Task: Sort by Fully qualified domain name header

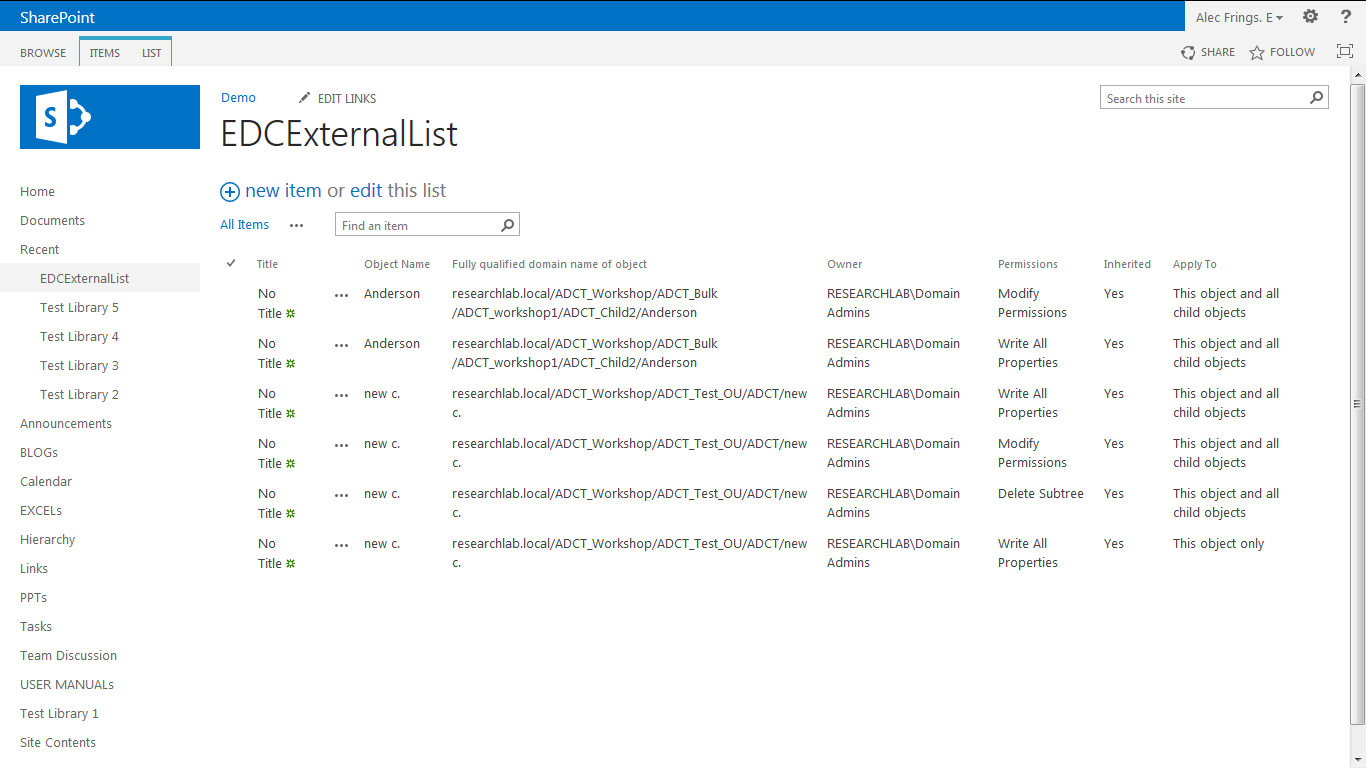Action: tap(549, 264)
